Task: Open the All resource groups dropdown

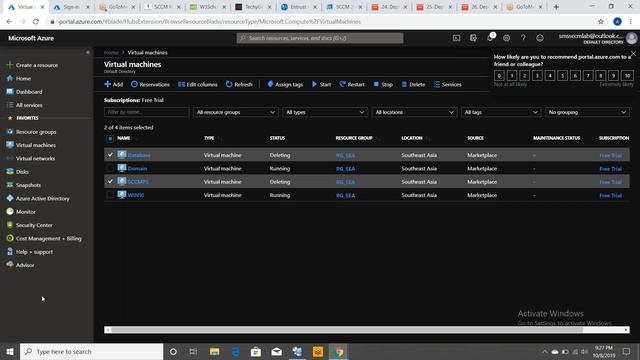Action: click(236, 112)
